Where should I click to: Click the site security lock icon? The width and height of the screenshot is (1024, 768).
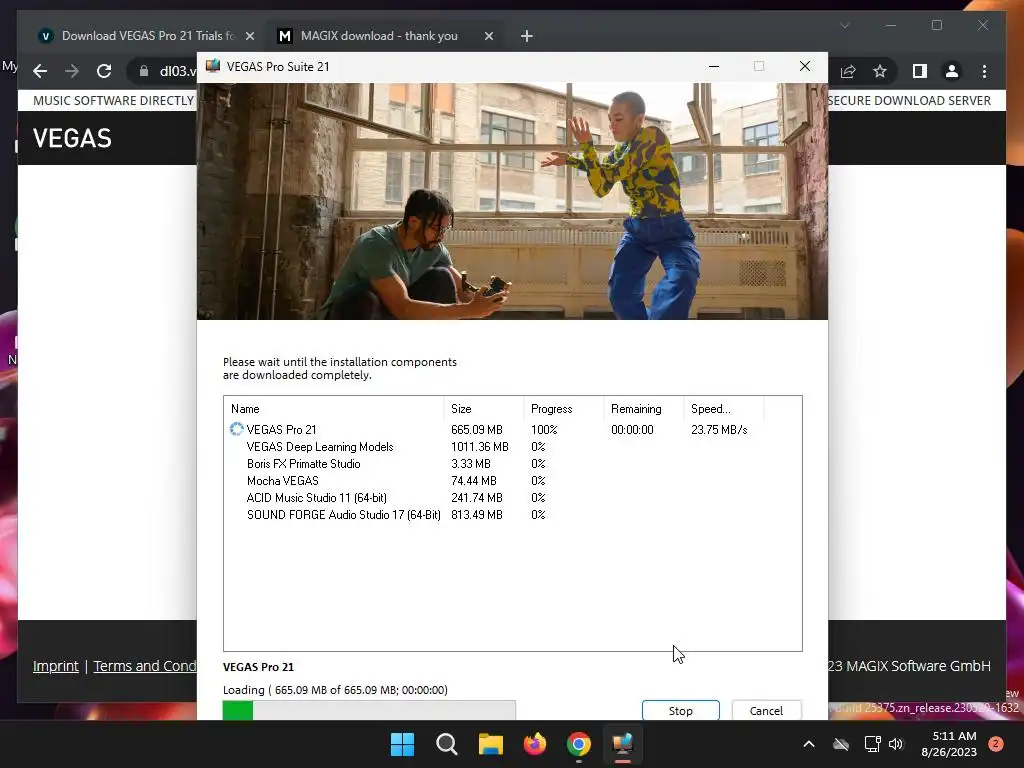coord(144,71)
